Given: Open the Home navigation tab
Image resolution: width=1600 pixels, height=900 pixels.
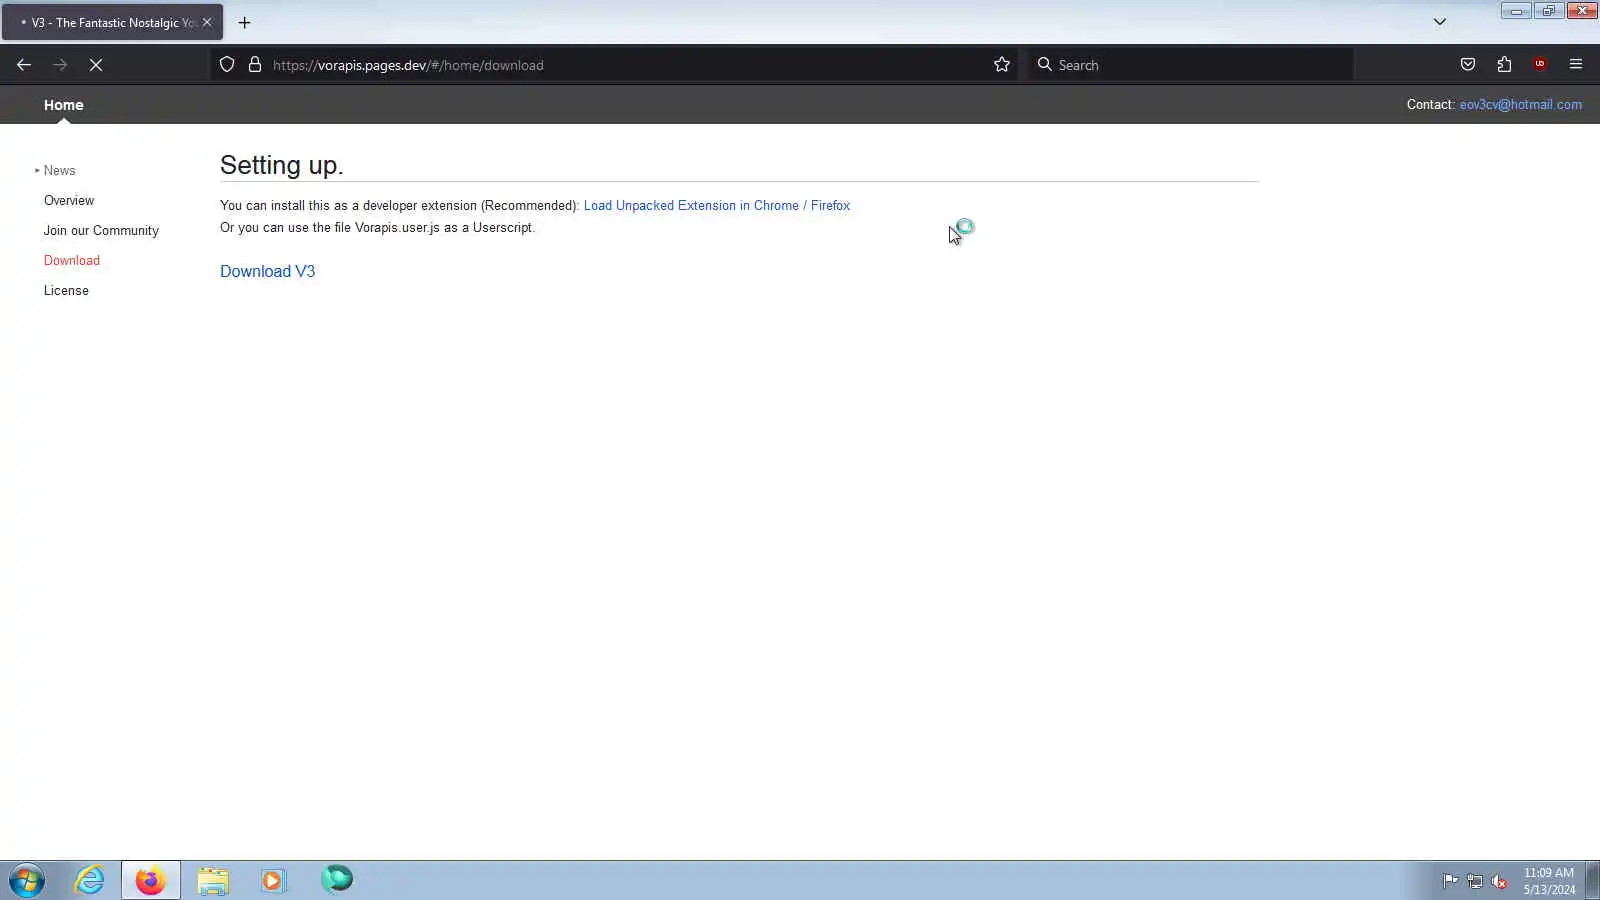Looking at the screenshot, I should (x=64, y=105).
